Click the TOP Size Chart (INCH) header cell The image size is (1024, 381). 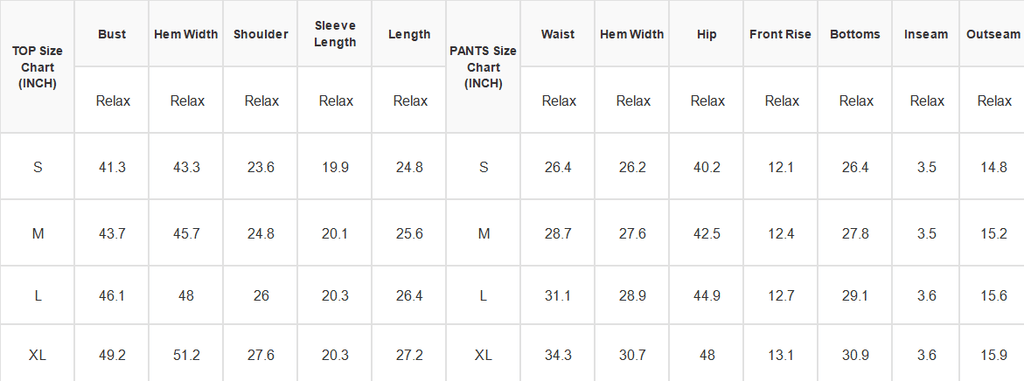[x=37, y=67]
